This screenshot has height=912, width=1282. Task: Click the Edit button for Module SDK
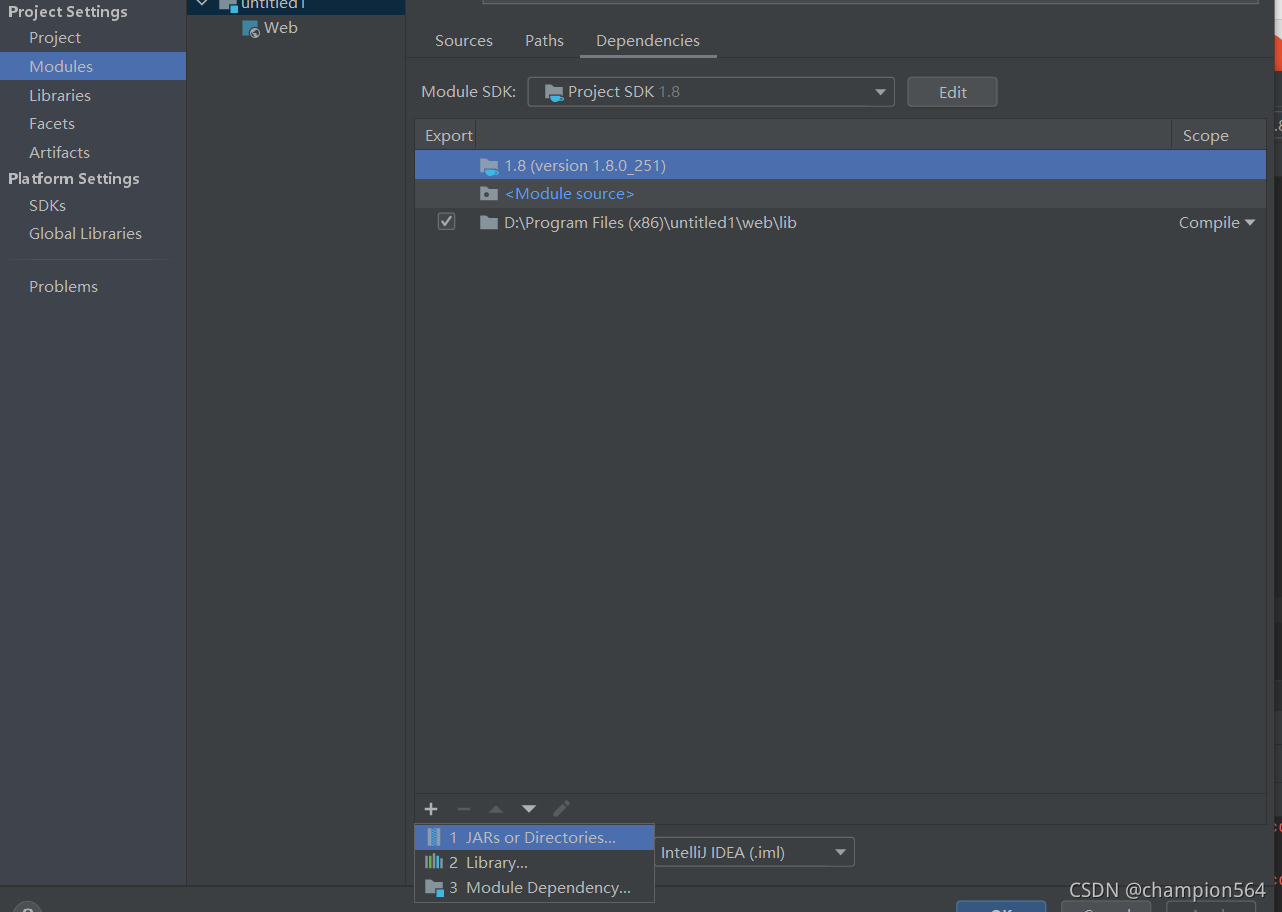click(952, 92)
